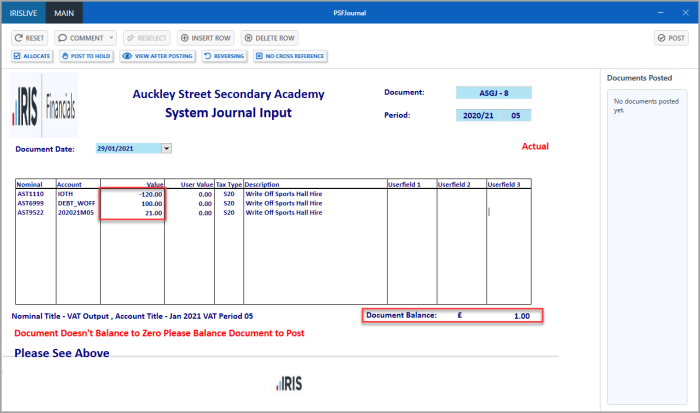Click the Document field ASGJ - 8

tap(493, 93)
